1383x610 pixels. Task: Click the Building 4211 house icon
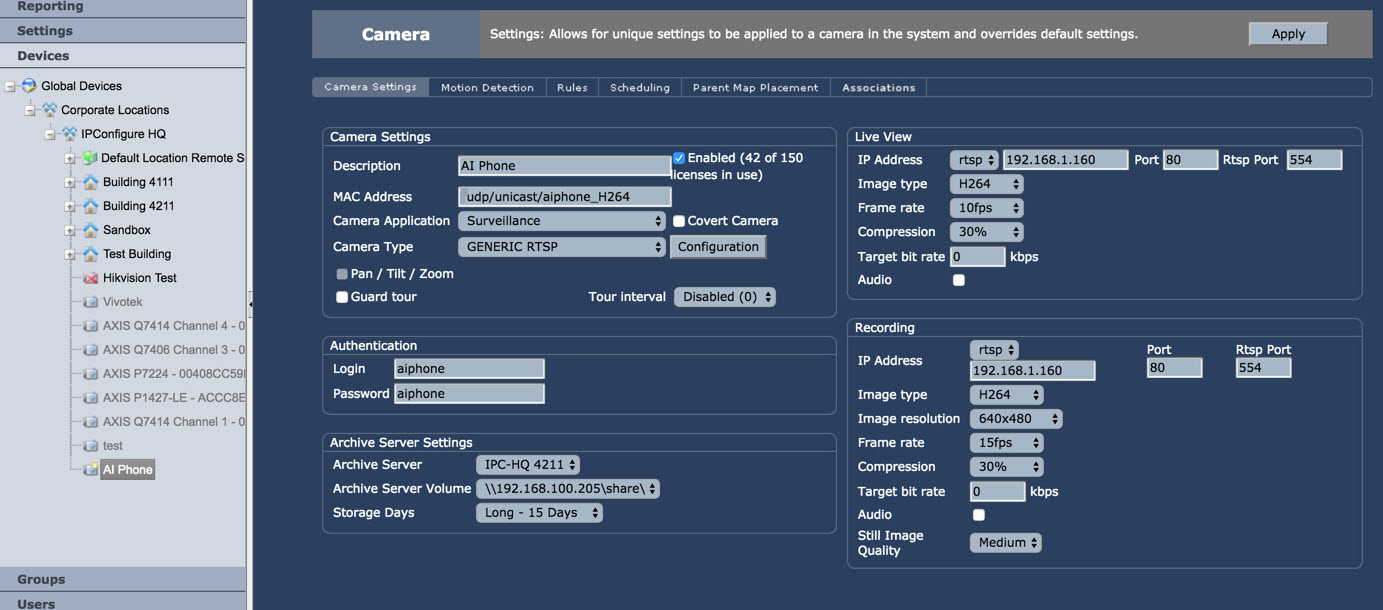pyautogui.click(x=91, y=206)
